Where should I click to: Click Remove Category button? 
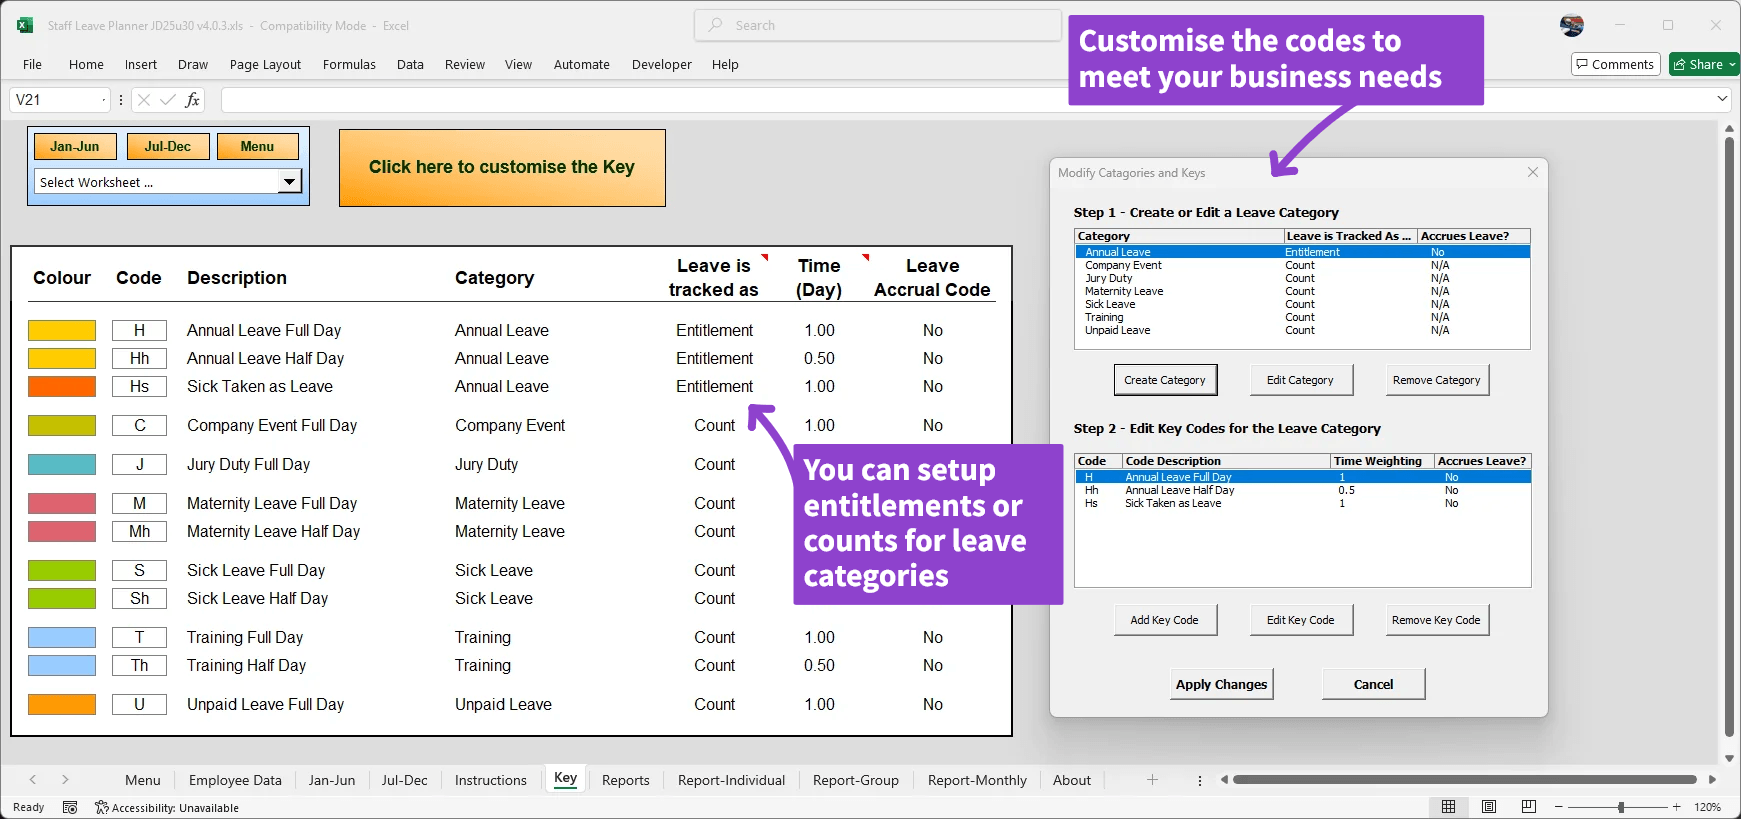tap(1436, 380)
